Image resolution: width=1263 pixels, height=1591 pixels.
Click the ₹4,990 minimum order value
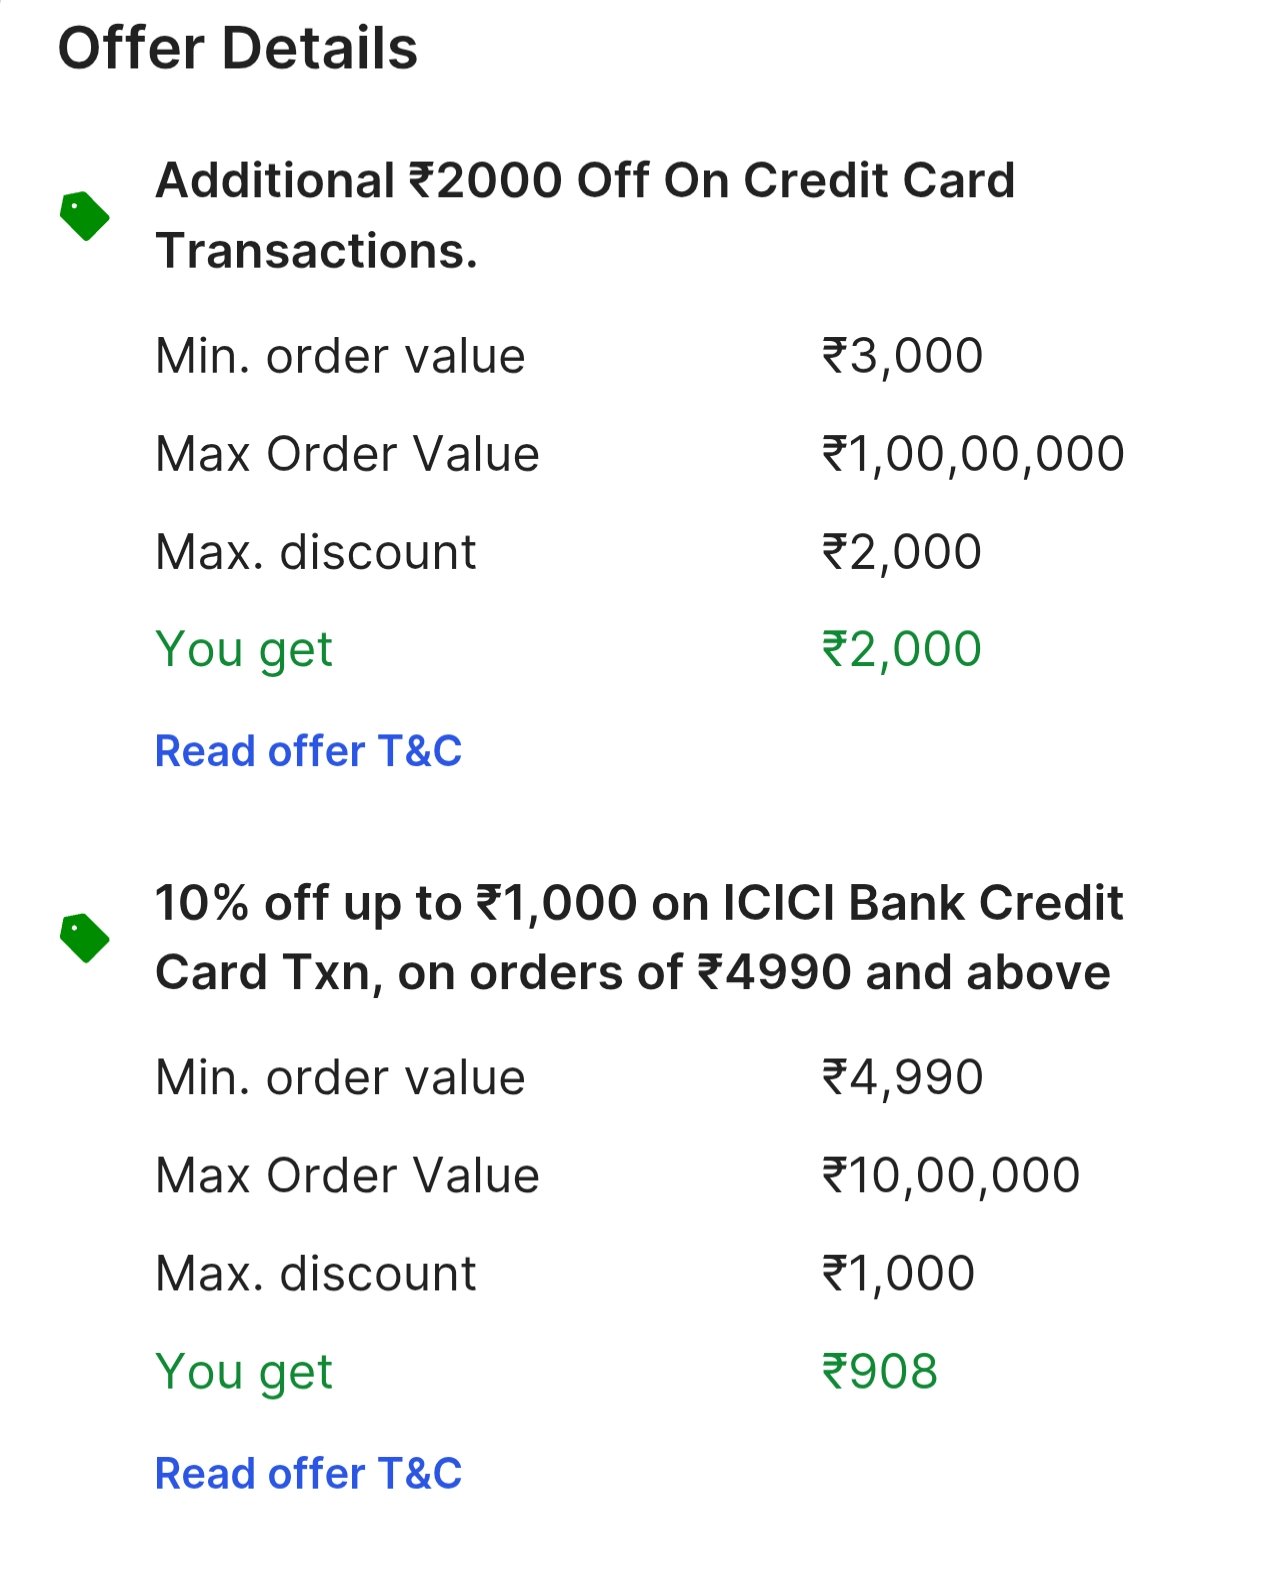(x=902, y=1078)
